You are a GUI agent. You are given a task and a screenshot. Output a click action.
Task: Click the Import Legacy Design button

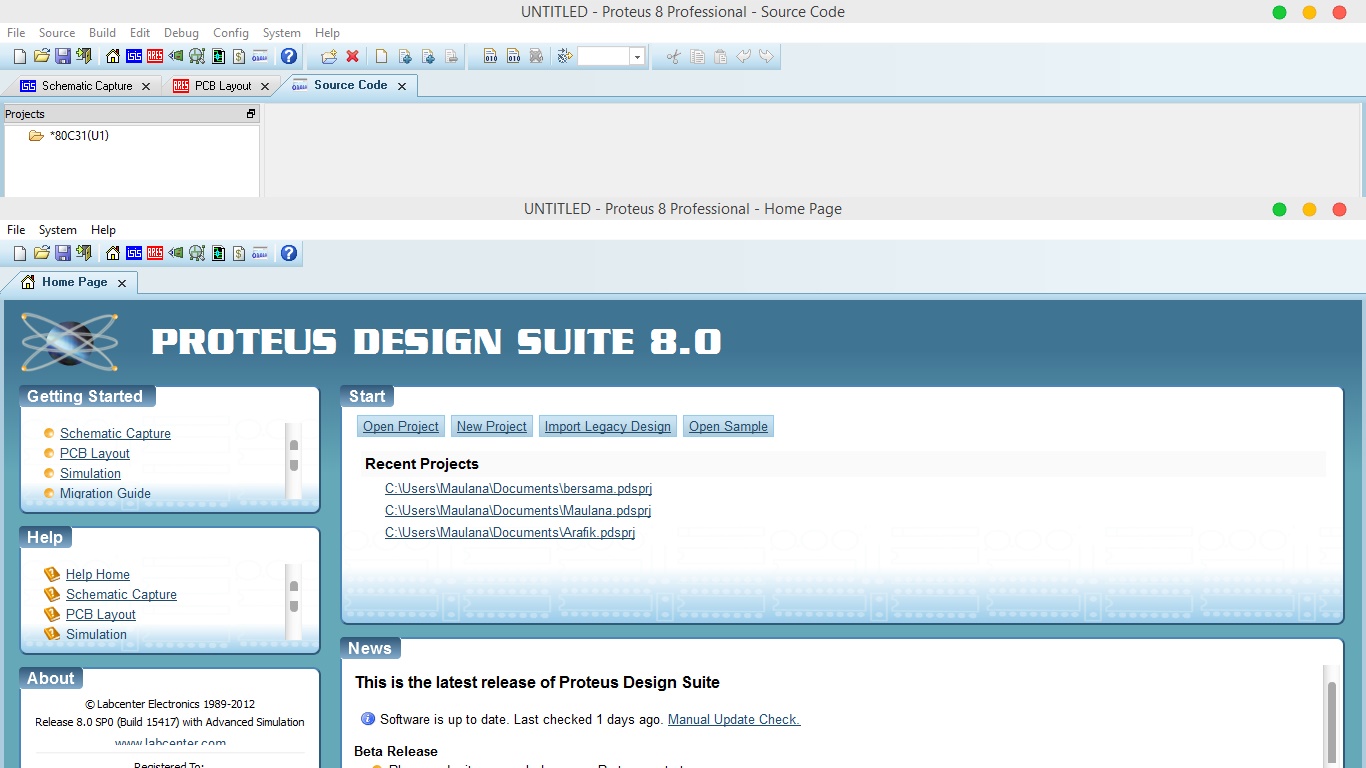coord(608,426)
